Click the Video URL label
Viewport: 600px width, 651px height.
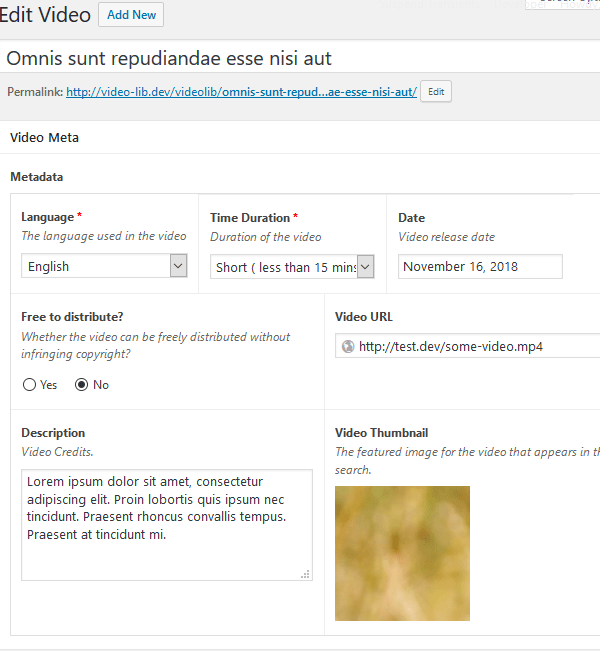coord(364,317)
